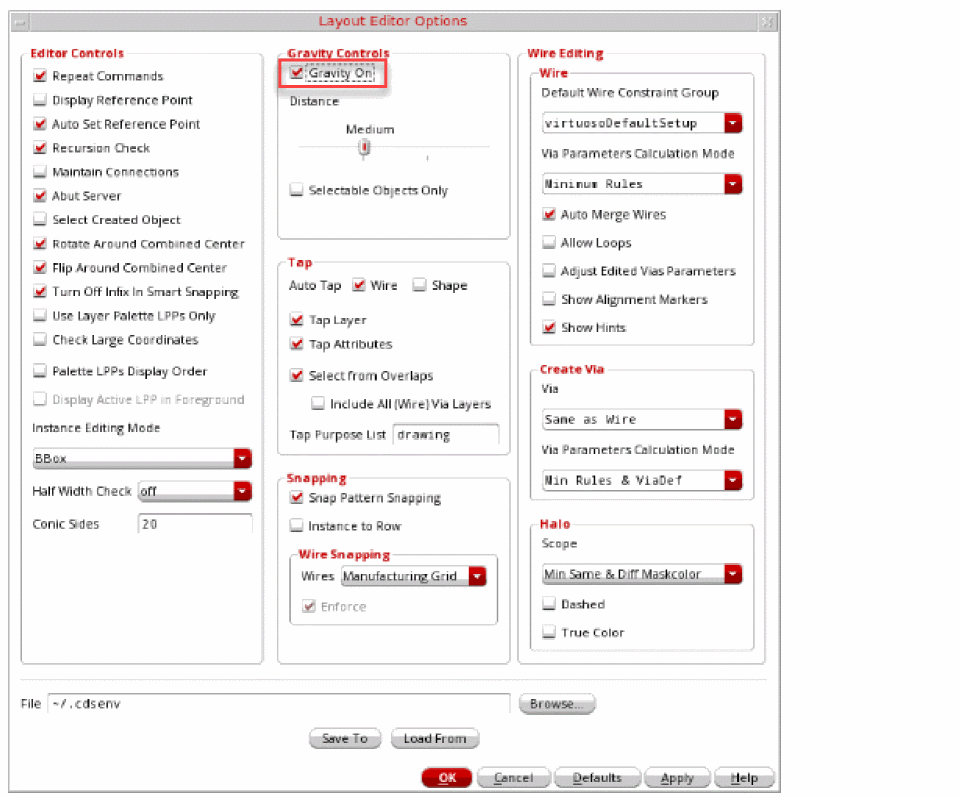
Task: Toggle the Tap Layer checkbox
Action: point(297,320)
